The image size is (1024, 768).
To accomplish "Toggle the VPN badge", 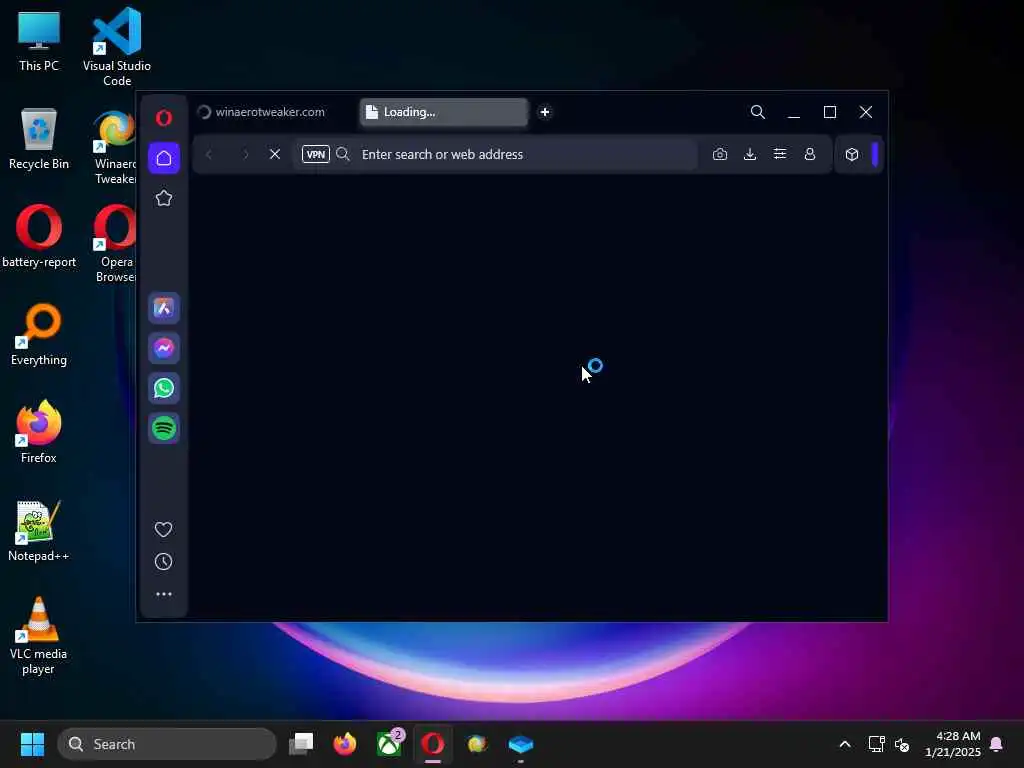I will coord(315,154).
